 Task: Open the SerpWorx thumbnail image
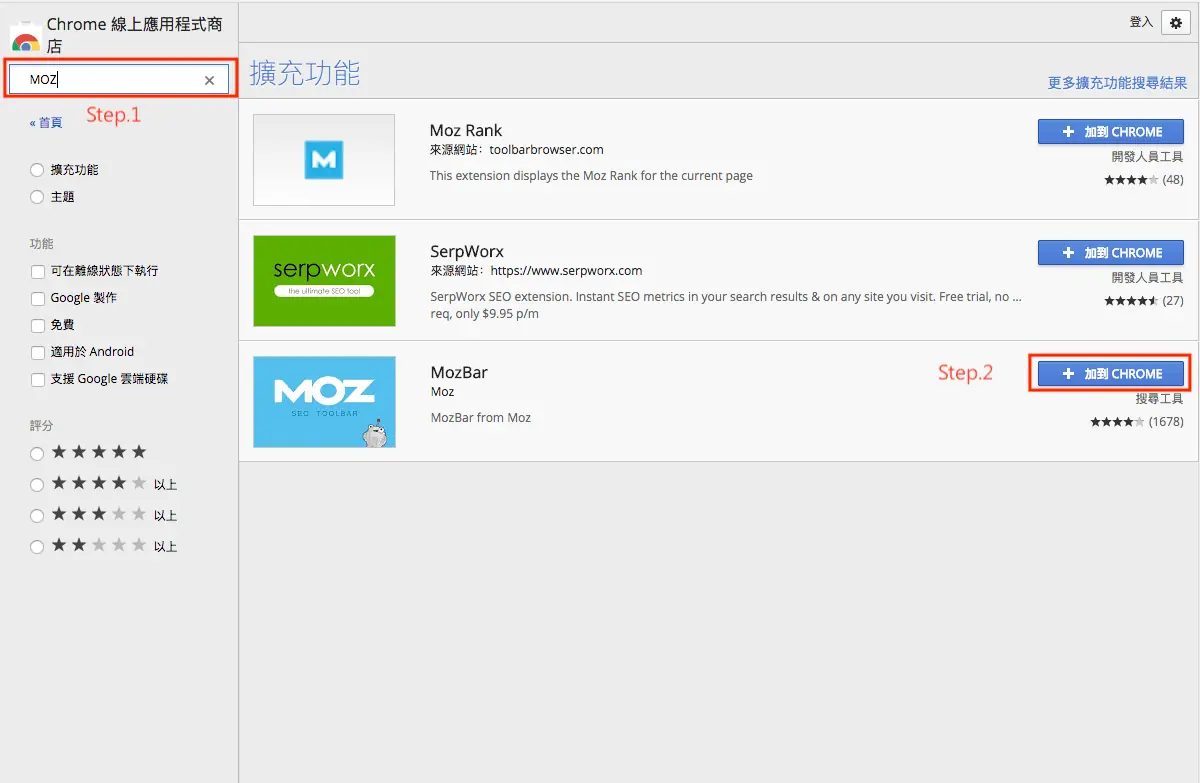click(x=324, y=281)
